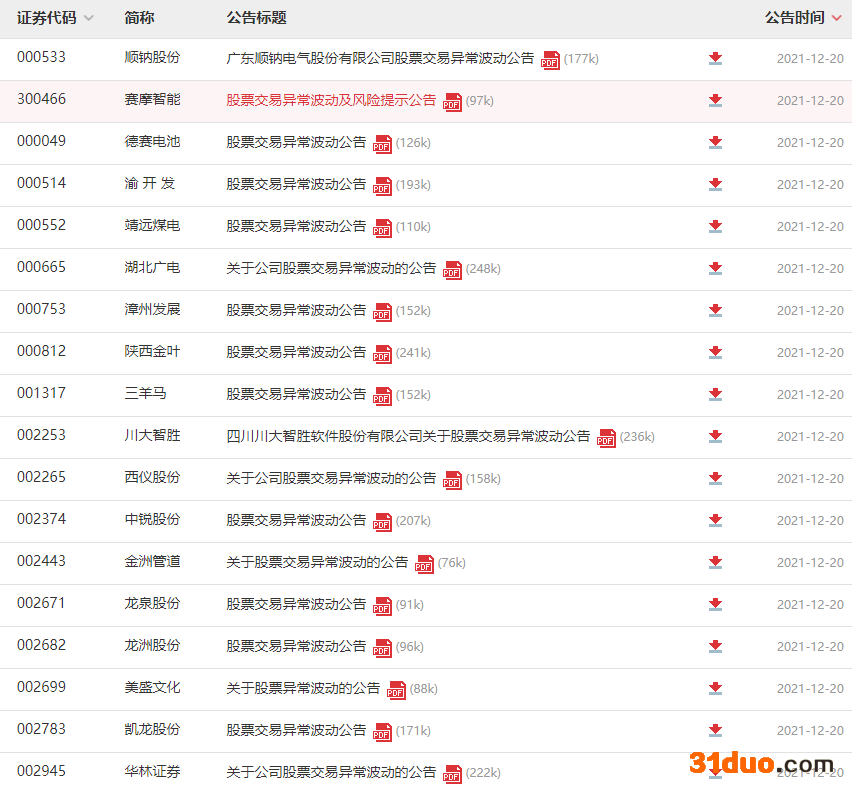Open 顺钠股份 company name link
The image size is (852, 785).
(152, 58)
